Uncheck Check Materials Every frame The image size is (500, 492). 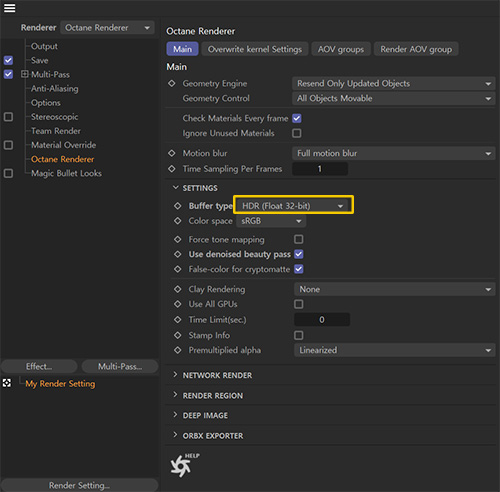click(x=297, y=118)
